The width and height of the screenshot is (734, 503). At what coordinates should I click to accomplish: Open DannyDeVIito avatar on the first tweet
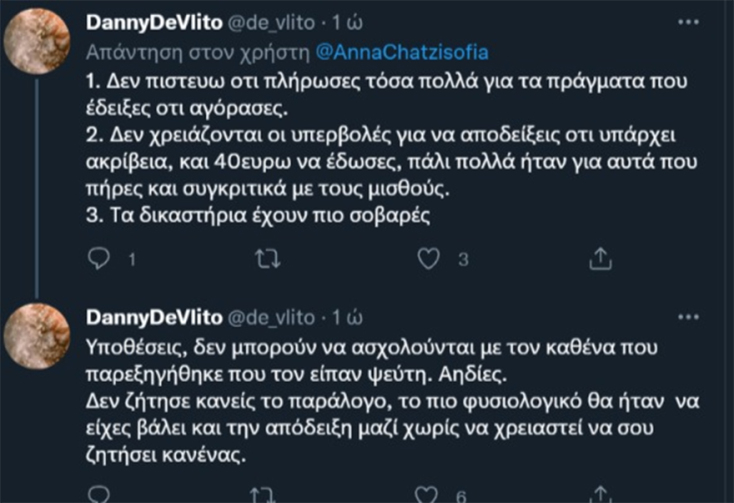pos(37,42)
